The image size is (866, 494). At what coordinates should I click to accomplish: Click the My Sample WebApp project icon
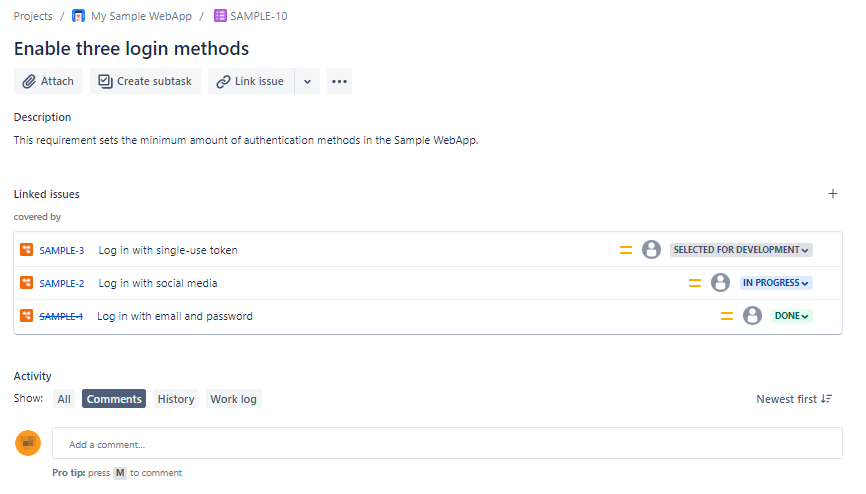(x=79, y=16)
